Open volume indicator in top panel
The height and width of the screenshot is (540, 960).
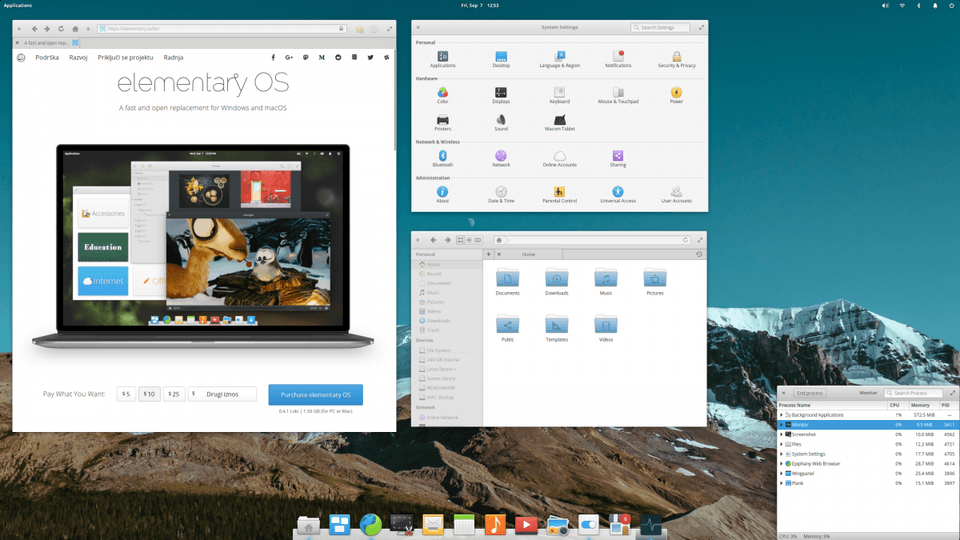(885, 6)
